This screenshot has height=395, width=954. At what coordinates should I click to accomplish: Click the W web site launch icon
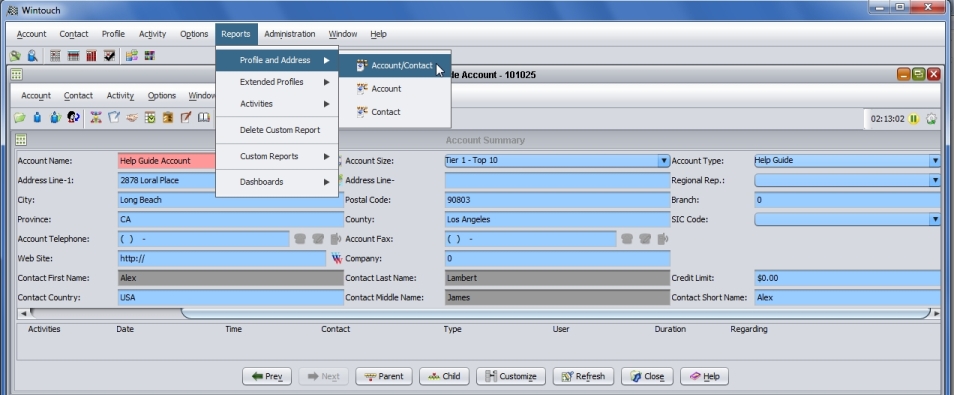coord(336,259)
